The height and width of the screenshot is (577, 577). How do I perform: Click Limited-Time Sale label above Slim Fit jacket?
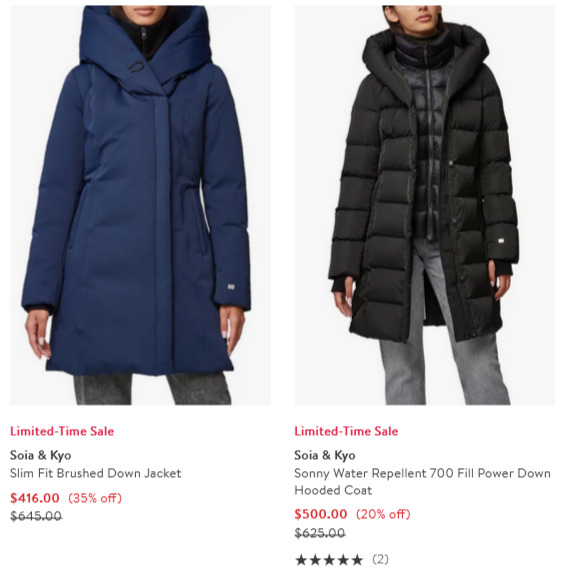coord(62,431)
